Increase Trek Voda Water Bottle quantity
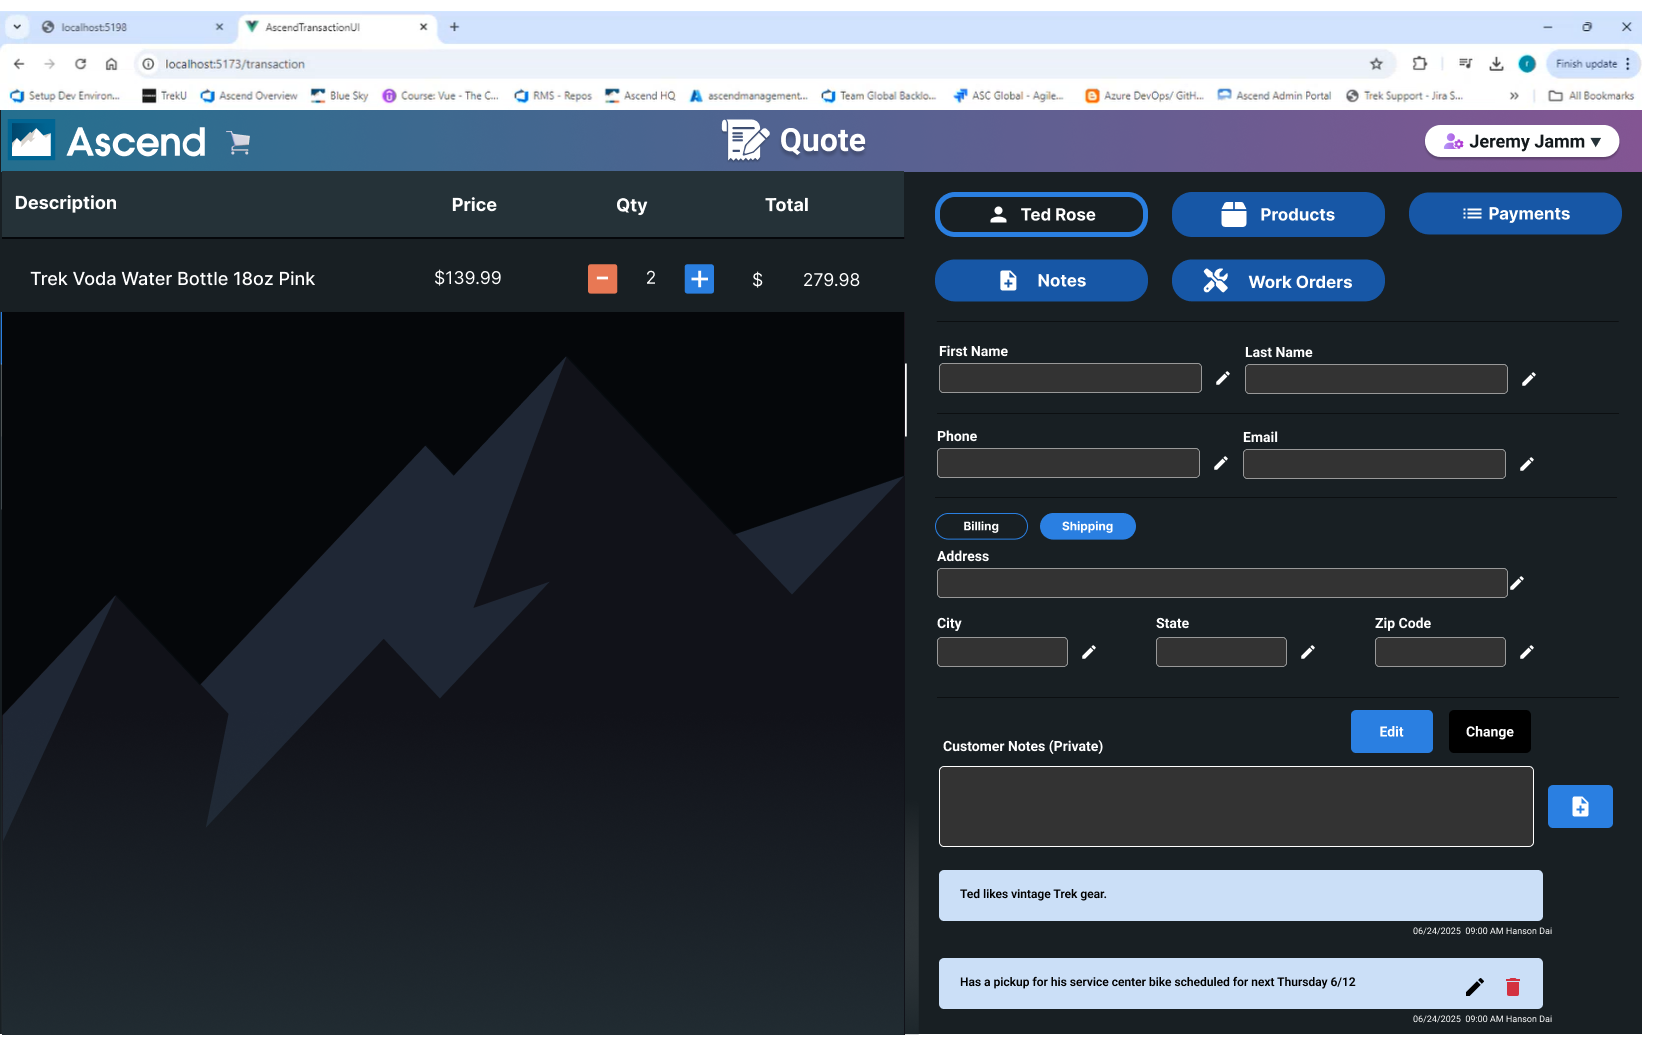Image resolution: width=1668 pixels, height=1051 pixels. click(x=699, y=279)
